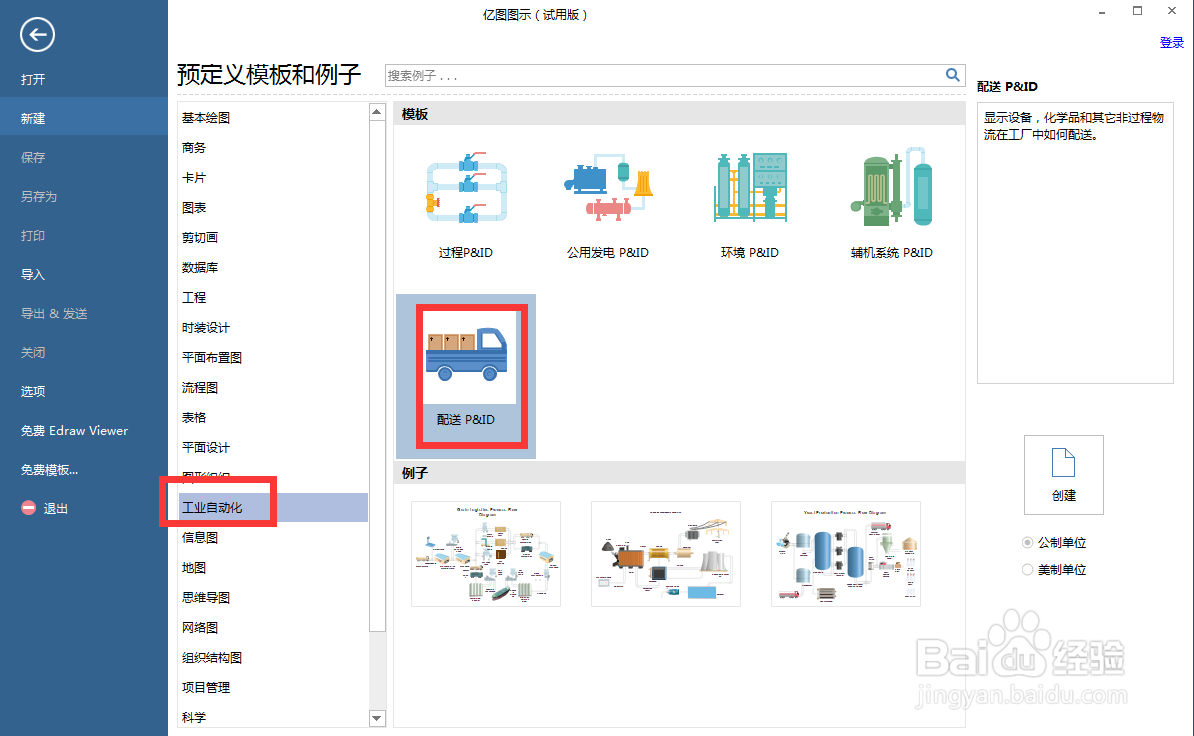The width and height of the screenshot is (1194, 736).
Task: Open the third example diagram thumbnail
Action: [x=845, y=553]
